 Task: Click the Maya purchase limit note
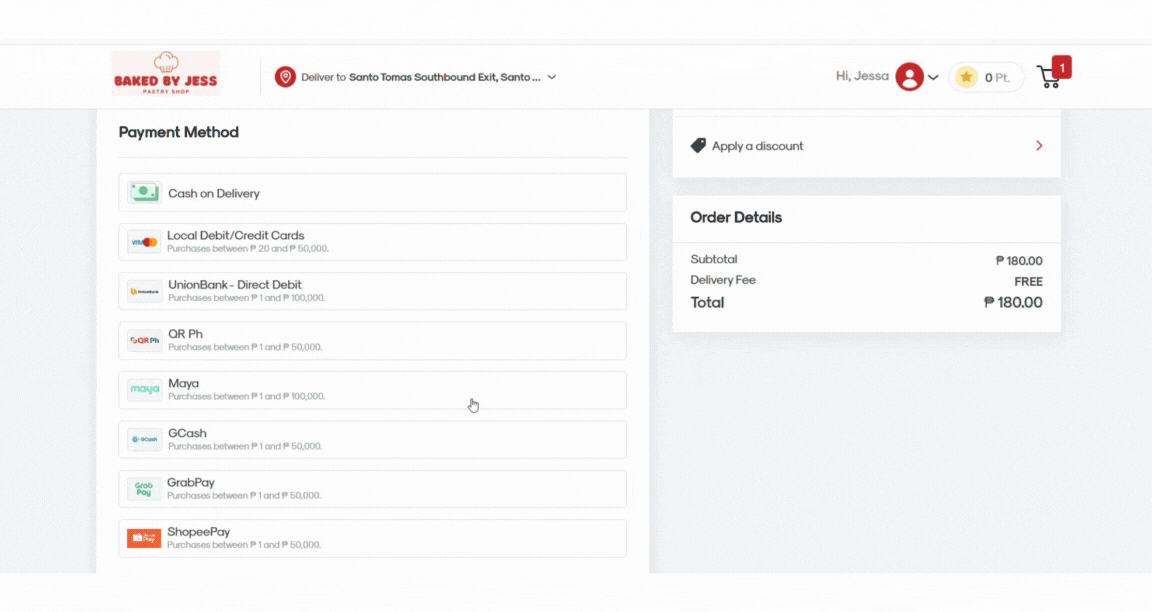(x=246, y=397)
